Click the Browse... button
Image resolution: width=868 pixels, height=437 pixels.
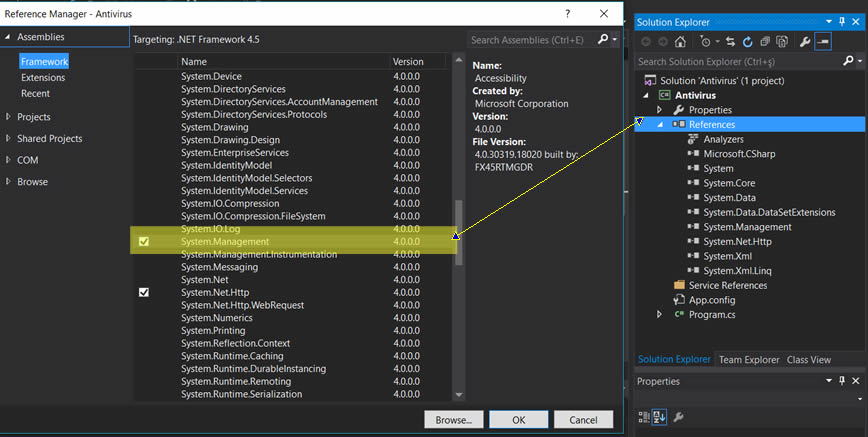tap(454, 420)
